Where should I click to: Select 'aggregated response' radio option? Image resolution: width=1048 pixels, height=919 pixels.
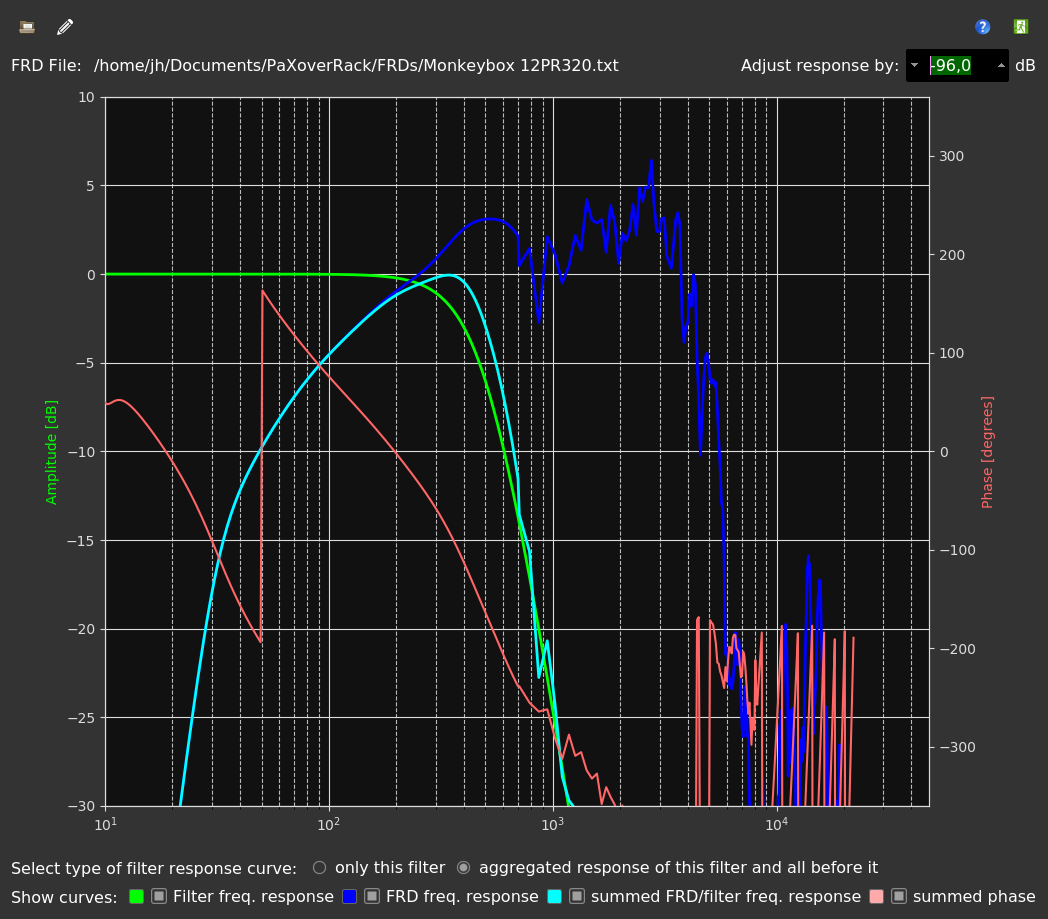[463, 868]
